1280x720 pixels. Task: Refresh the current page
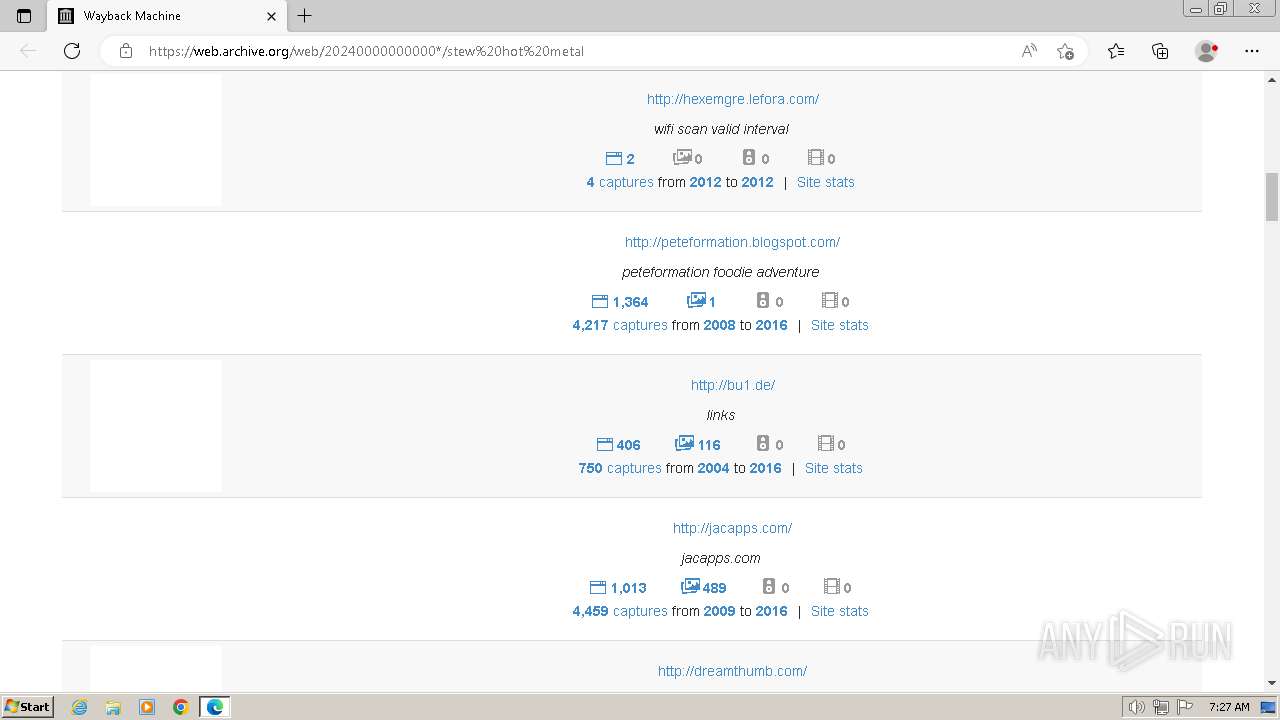[72, 51]
